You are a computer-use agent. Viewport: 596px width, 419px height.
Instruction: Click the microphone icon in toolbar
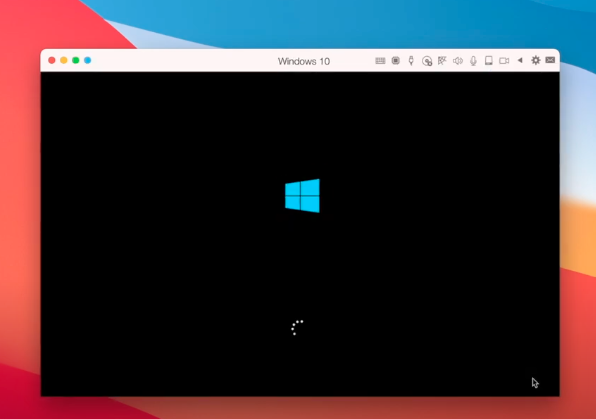pyautogui.click(x=473, y=61)
